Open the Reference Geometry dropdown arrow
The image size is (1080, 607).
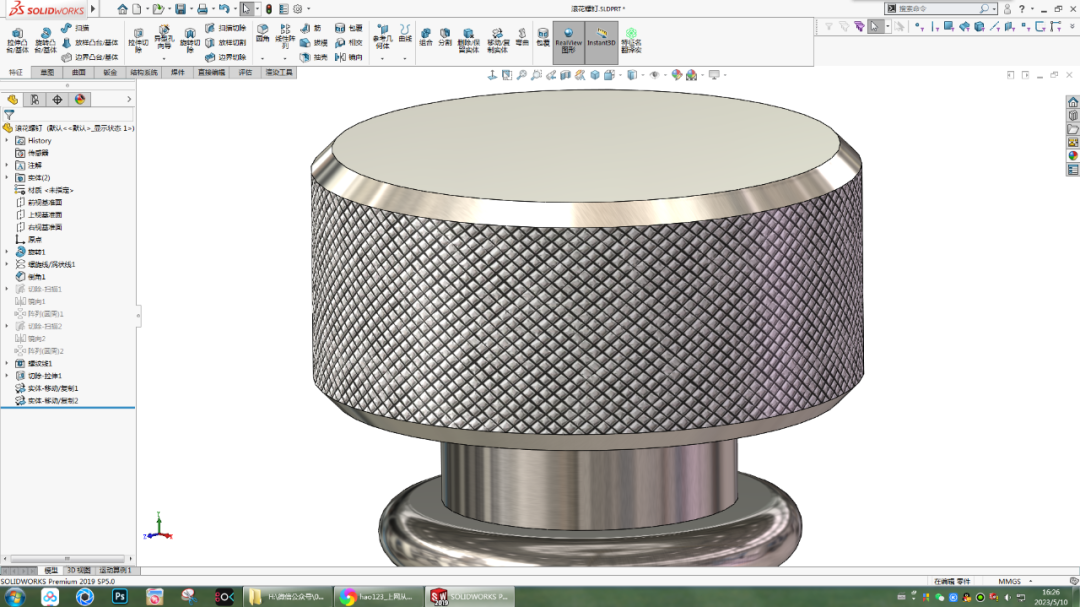point(381,59)
